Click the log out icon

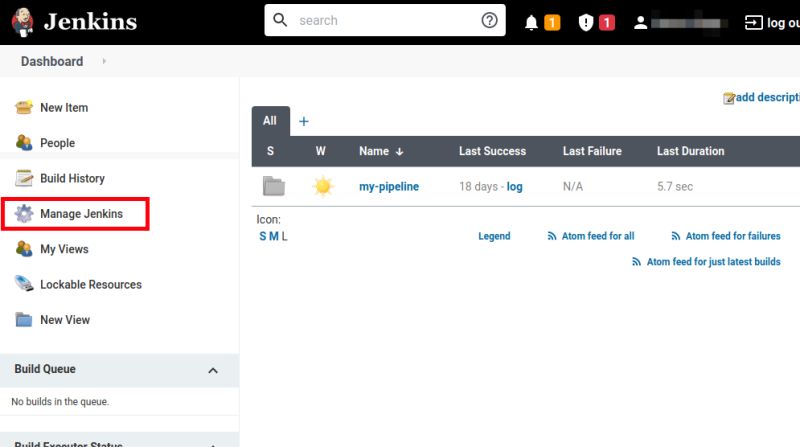754,22
